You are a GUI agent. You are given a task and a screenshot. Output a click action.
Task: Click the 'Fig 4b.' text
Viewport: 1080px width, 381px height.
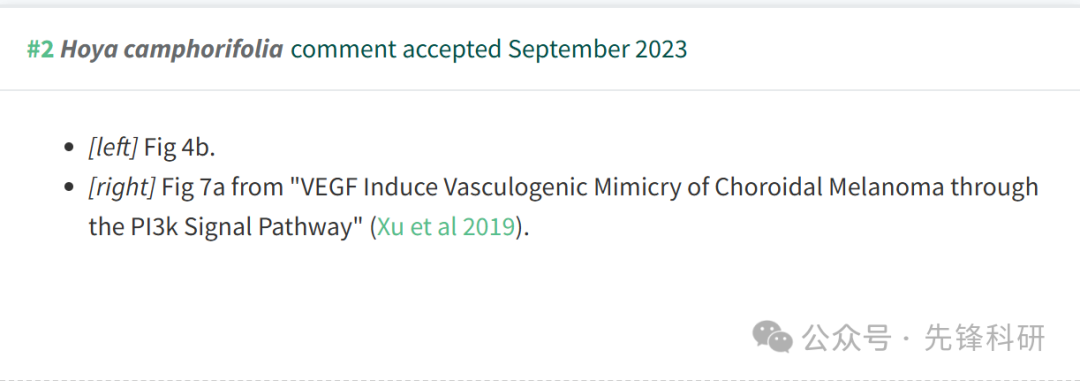point(180,147)
